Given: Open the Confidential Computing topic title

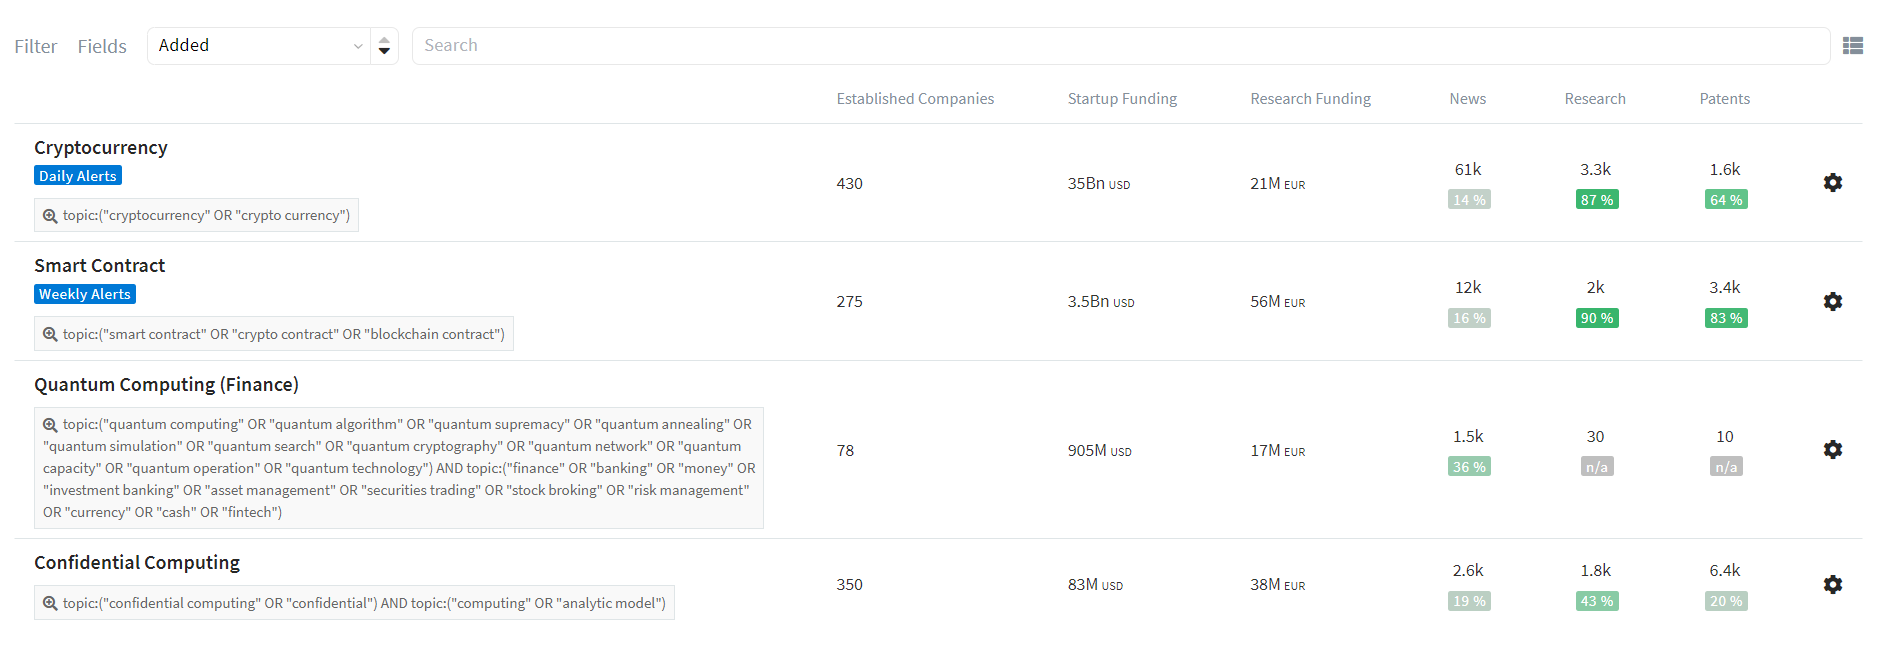Looking at the screenshot, I should 137,563.
